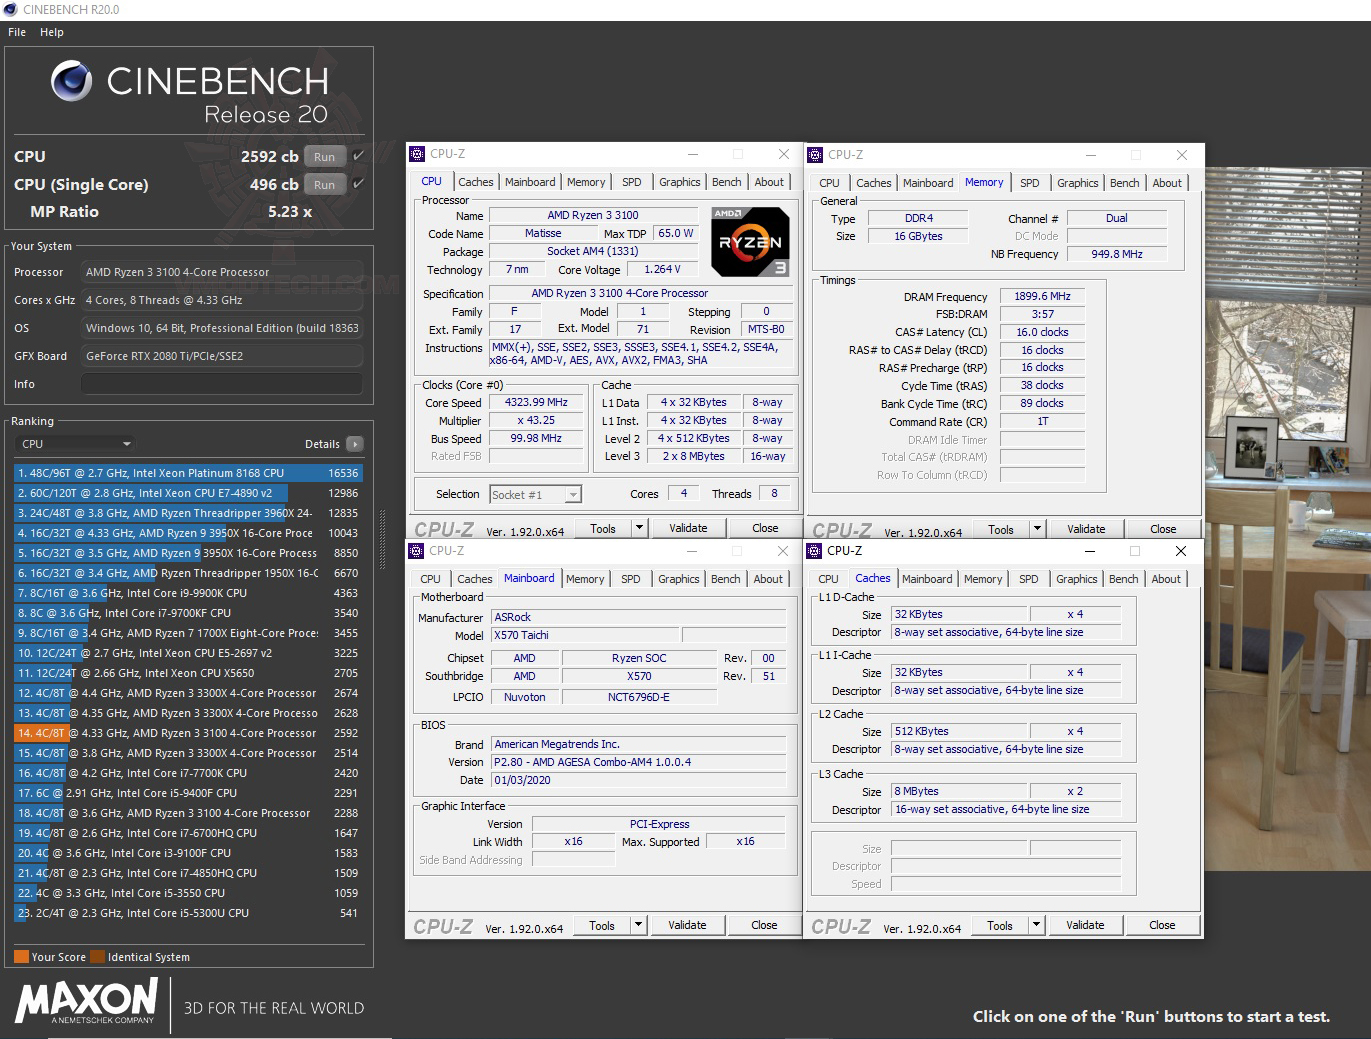Run the CPU (Single Core) benchmark
The height and width of the screenshot is (1039, 1371).
click(x=324, y=184)
